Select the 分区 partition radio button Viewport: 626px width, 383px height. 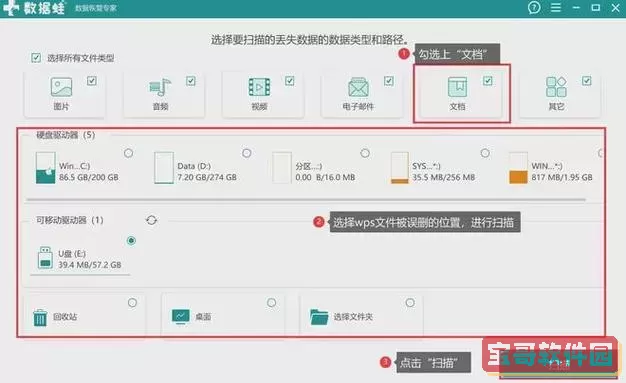point(365,153)
